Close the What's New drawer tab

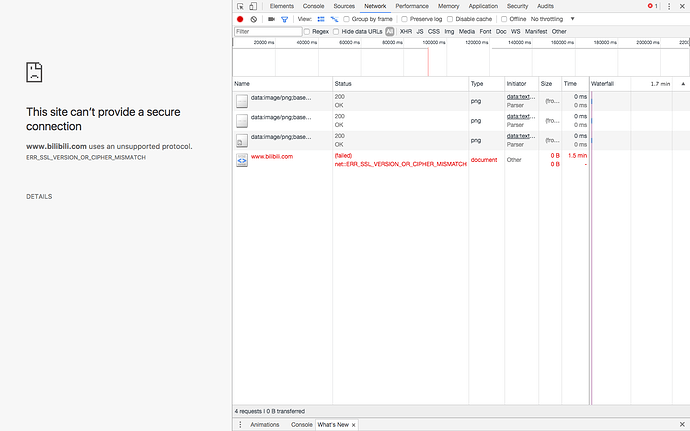pyautogui.click(x=353, y=425)
